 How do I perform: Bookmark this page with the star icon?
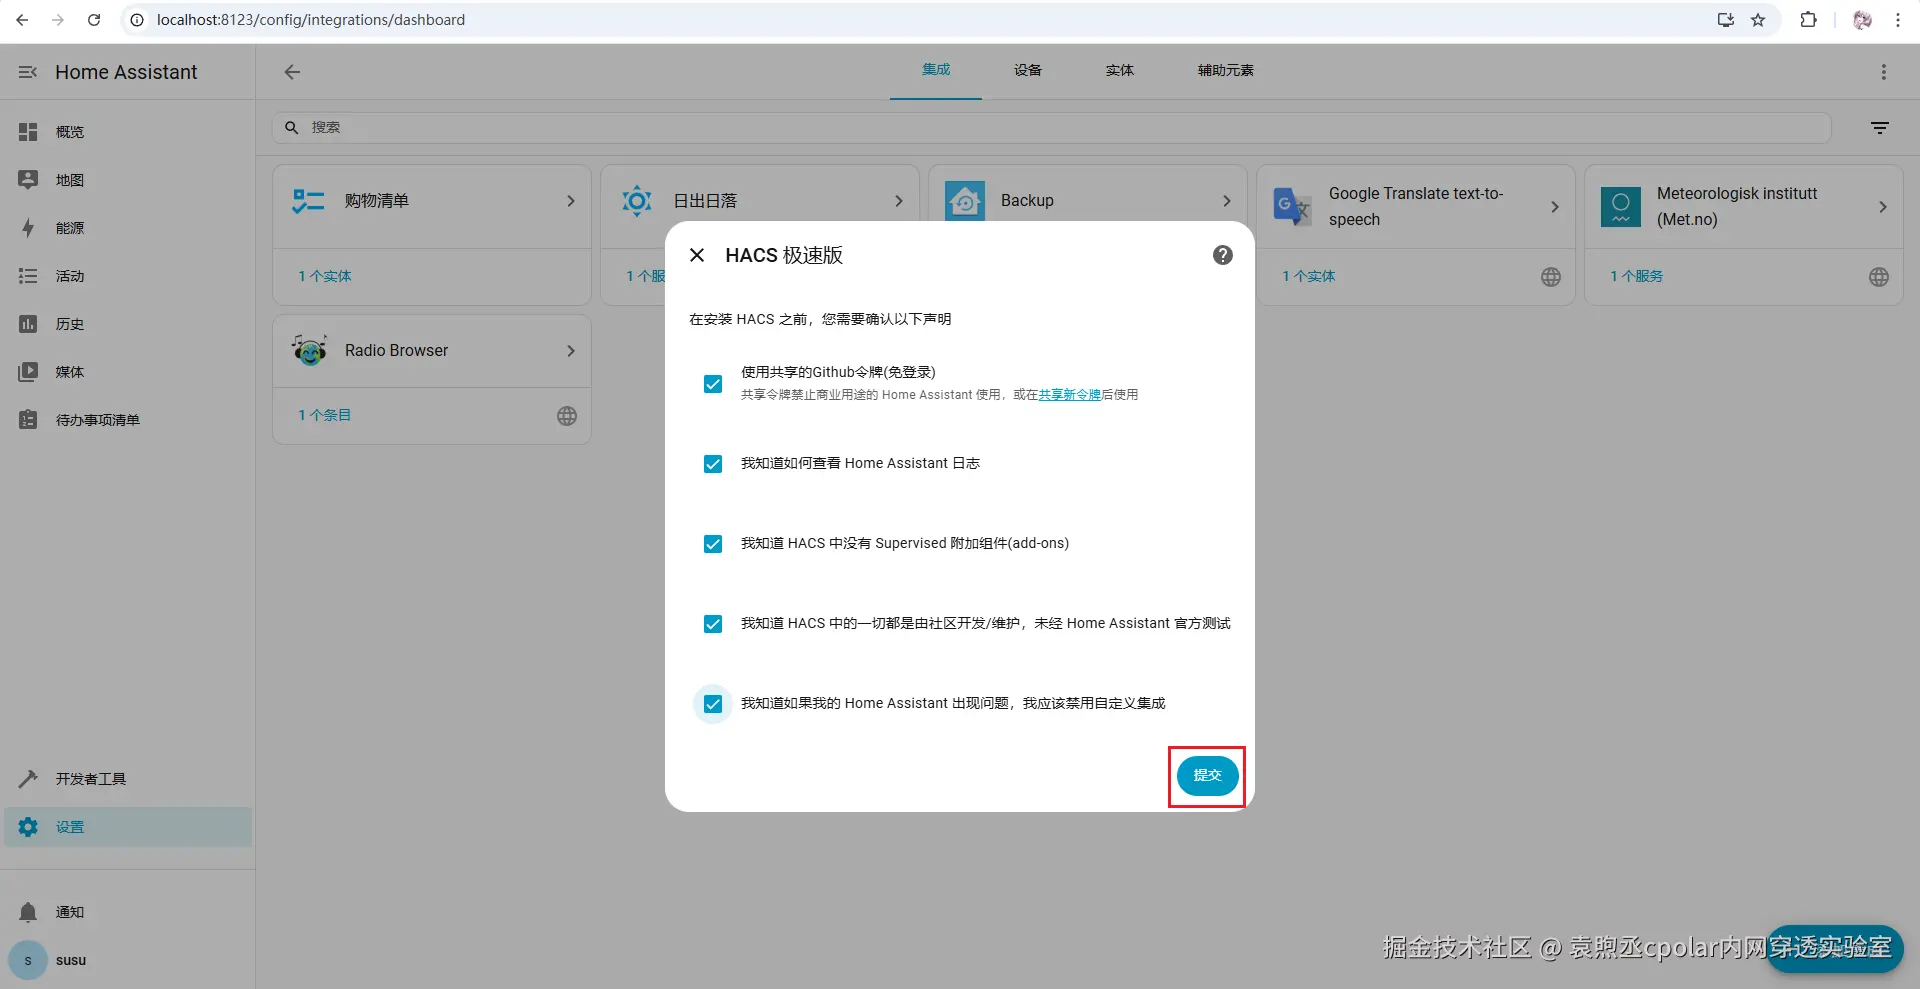[1758, 20]
